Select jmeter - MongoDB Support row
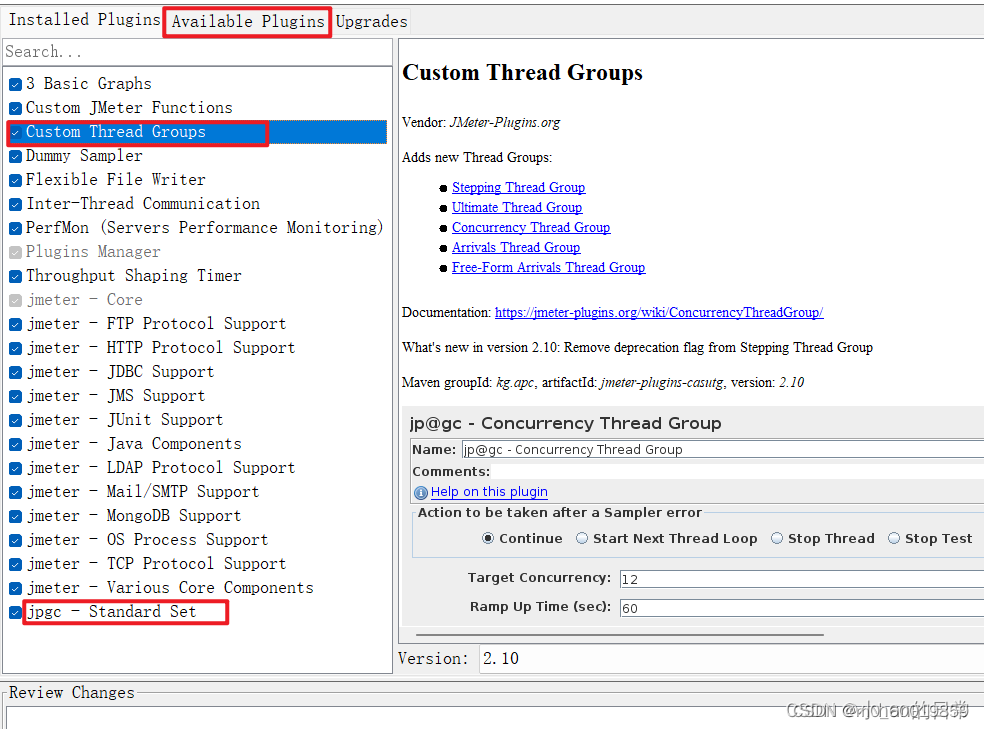The image size is (984, 729). 197,516
